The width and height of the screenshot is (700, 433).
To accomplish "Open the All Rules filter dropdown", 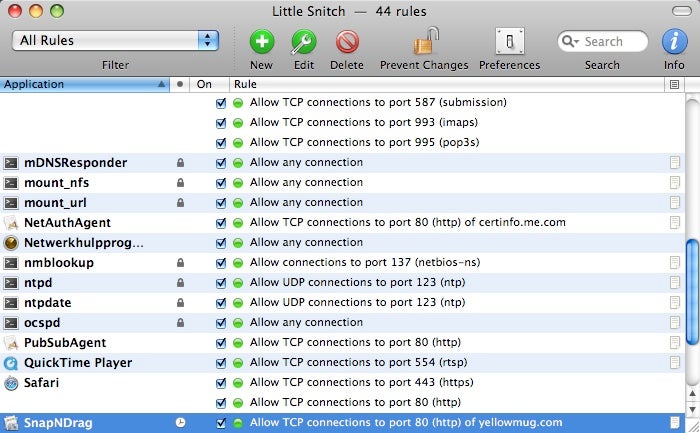I will 115,41.
